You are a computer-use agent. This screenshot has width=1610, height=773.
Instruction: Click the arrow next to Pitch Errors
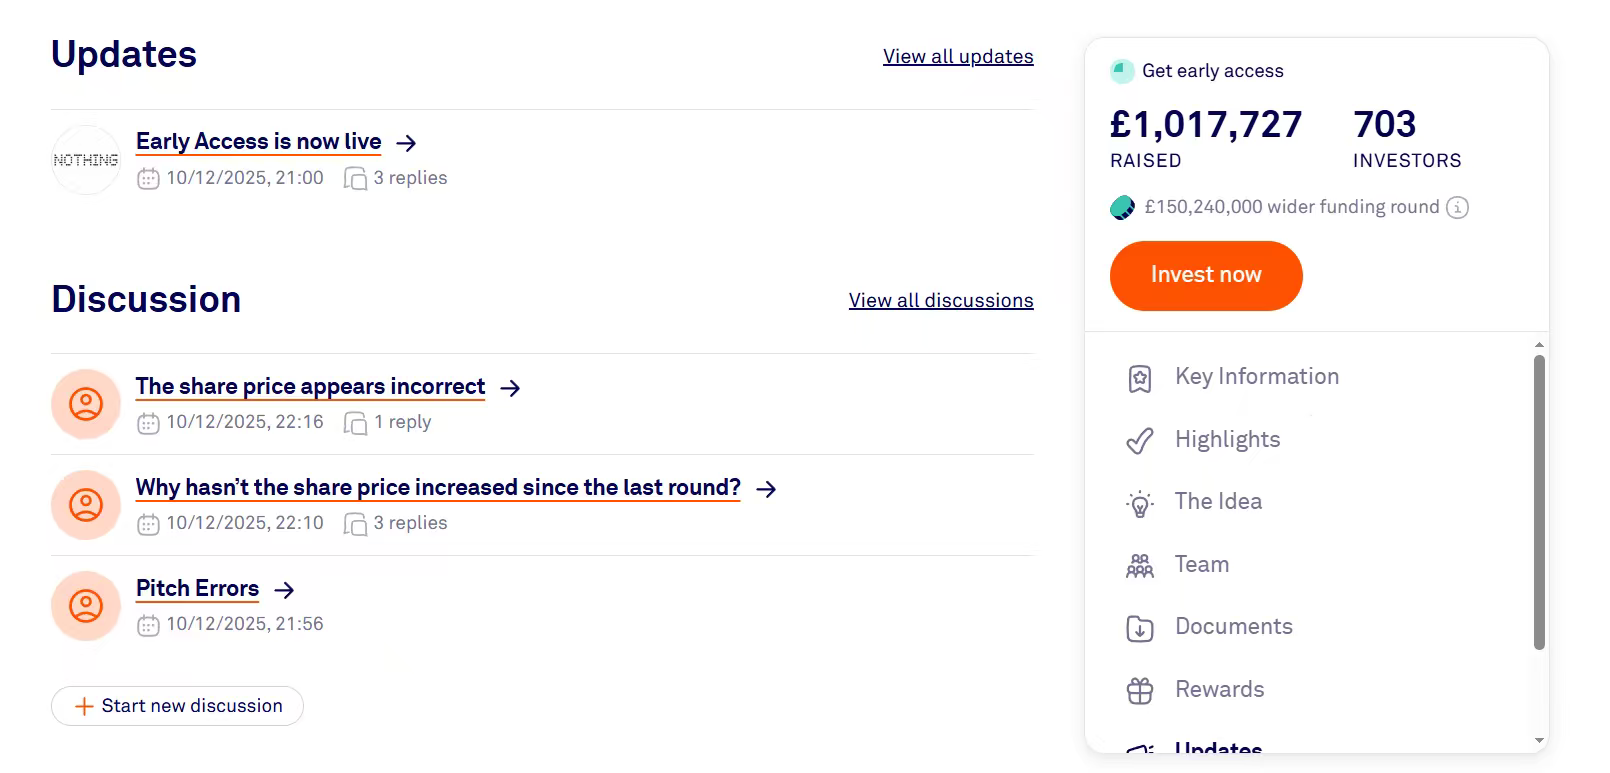(285, 590)
